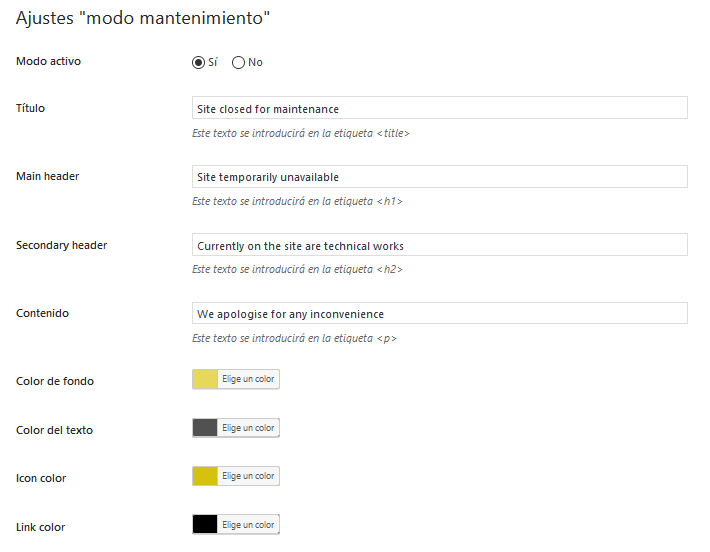710x552 pixels.
Task: Click the Título text field
Action: tap(439, 108)
